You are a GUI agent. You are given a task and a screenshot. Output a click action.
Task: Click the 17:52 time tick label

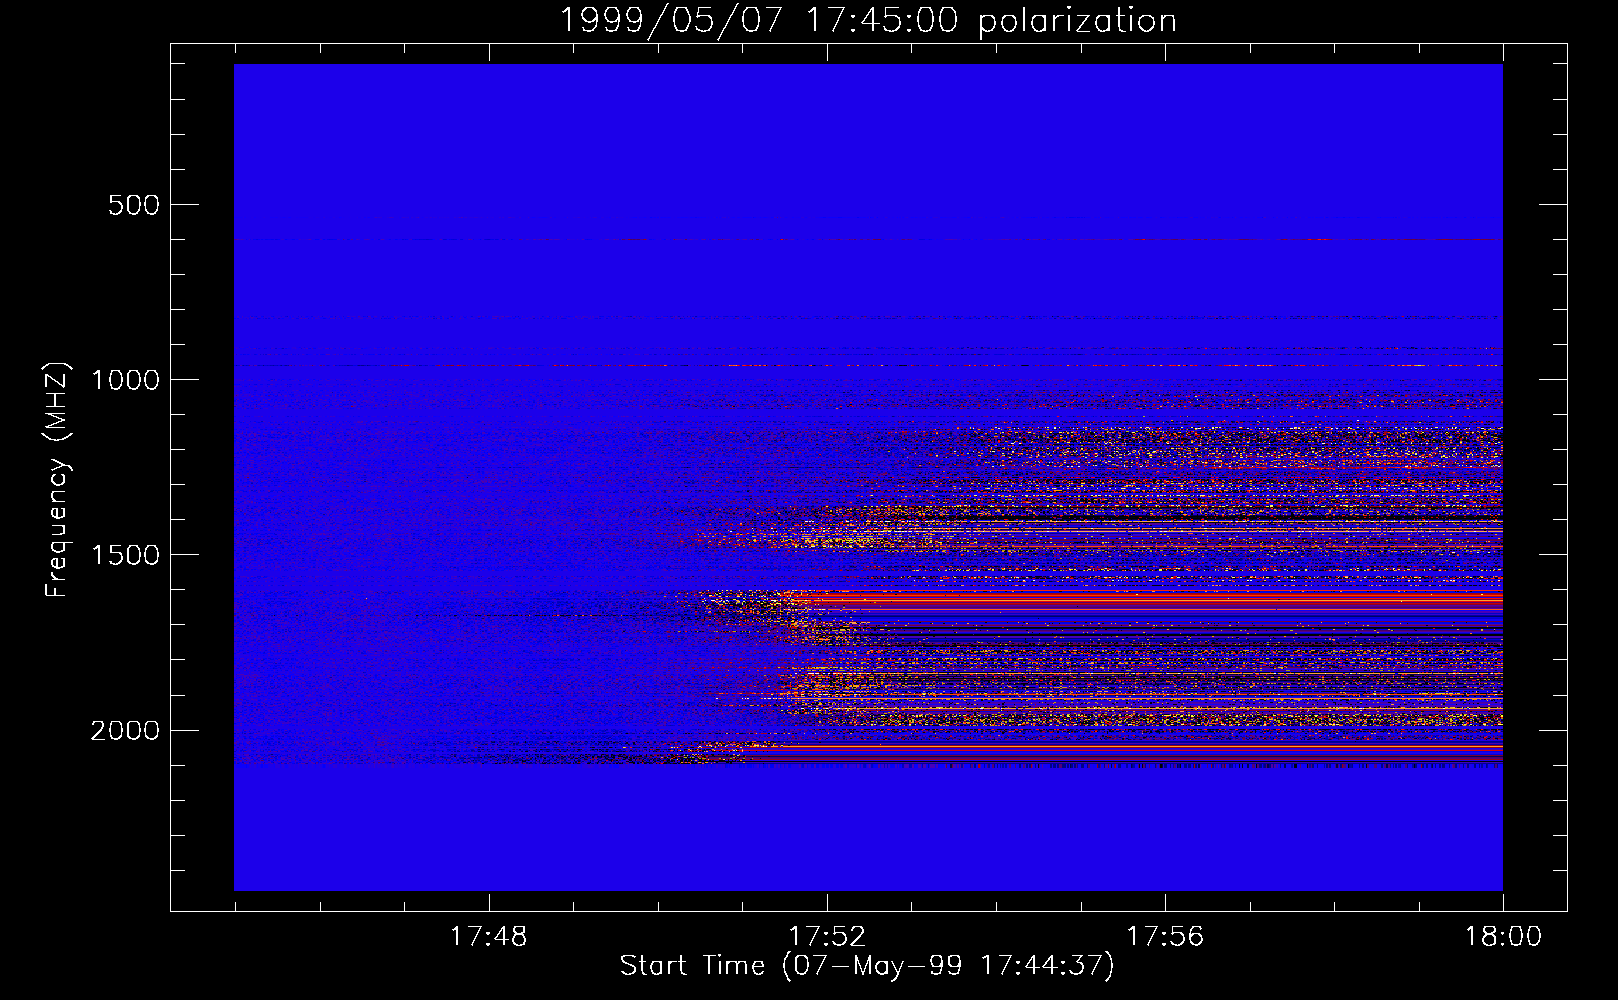(827, 937)
